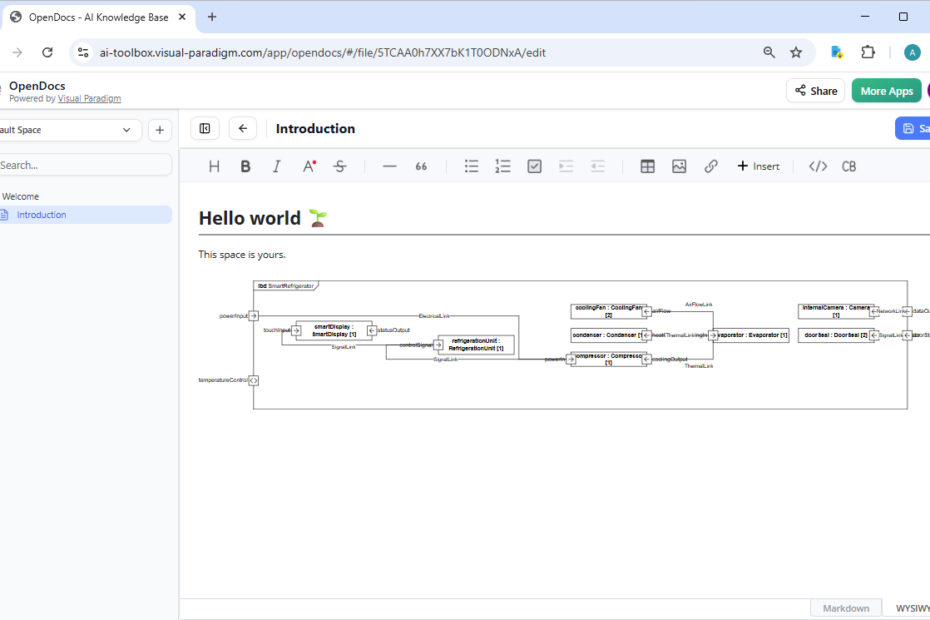Insert a hyperlink via the link icon
The image size is (930, 620).
tap(711, 166)
